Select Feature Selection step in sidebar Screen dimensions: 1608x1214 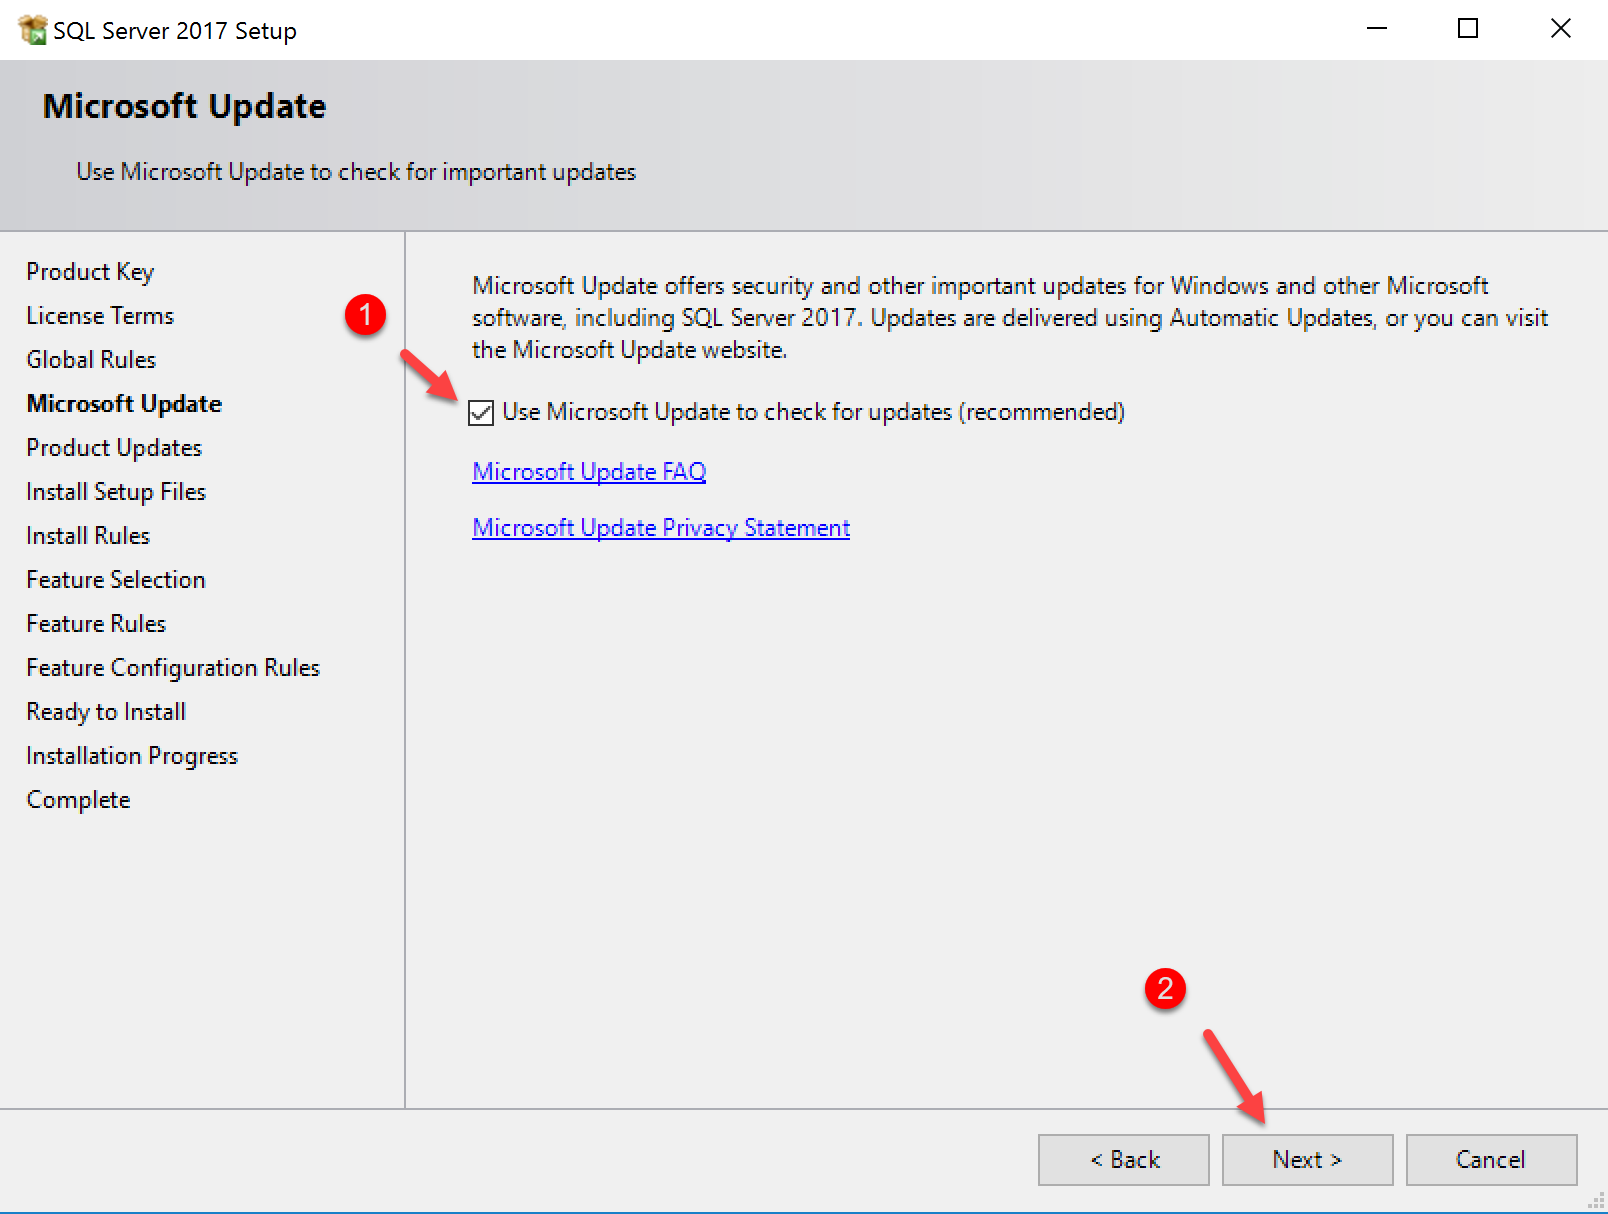coord(116,580)
